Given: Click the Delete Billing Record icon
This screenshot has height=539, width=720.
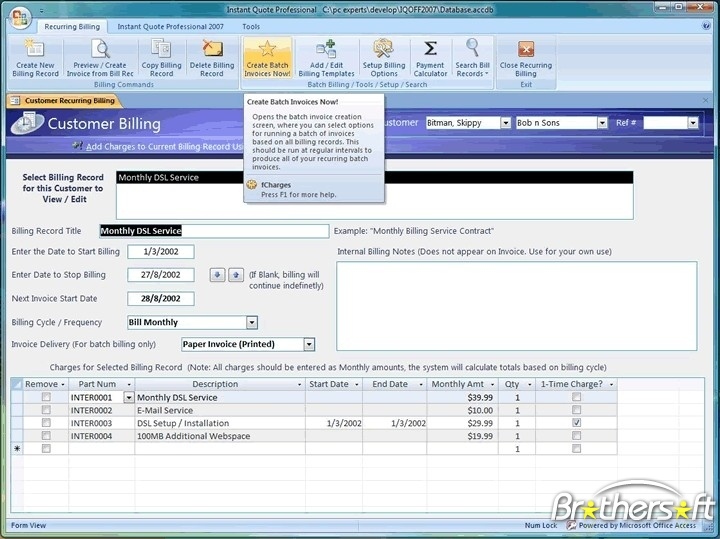Looking at the screenshot, I should pyautogui.click(x=212, y=57).
